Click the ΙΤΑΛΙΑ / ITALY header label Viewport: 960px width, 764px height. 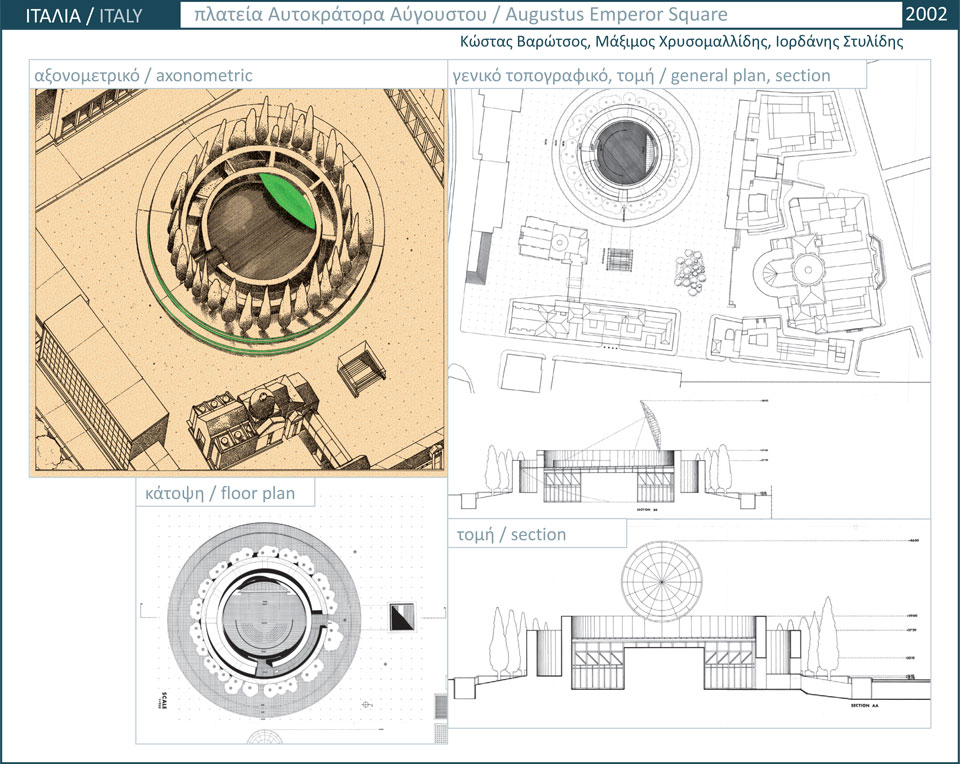coord(84,15)
